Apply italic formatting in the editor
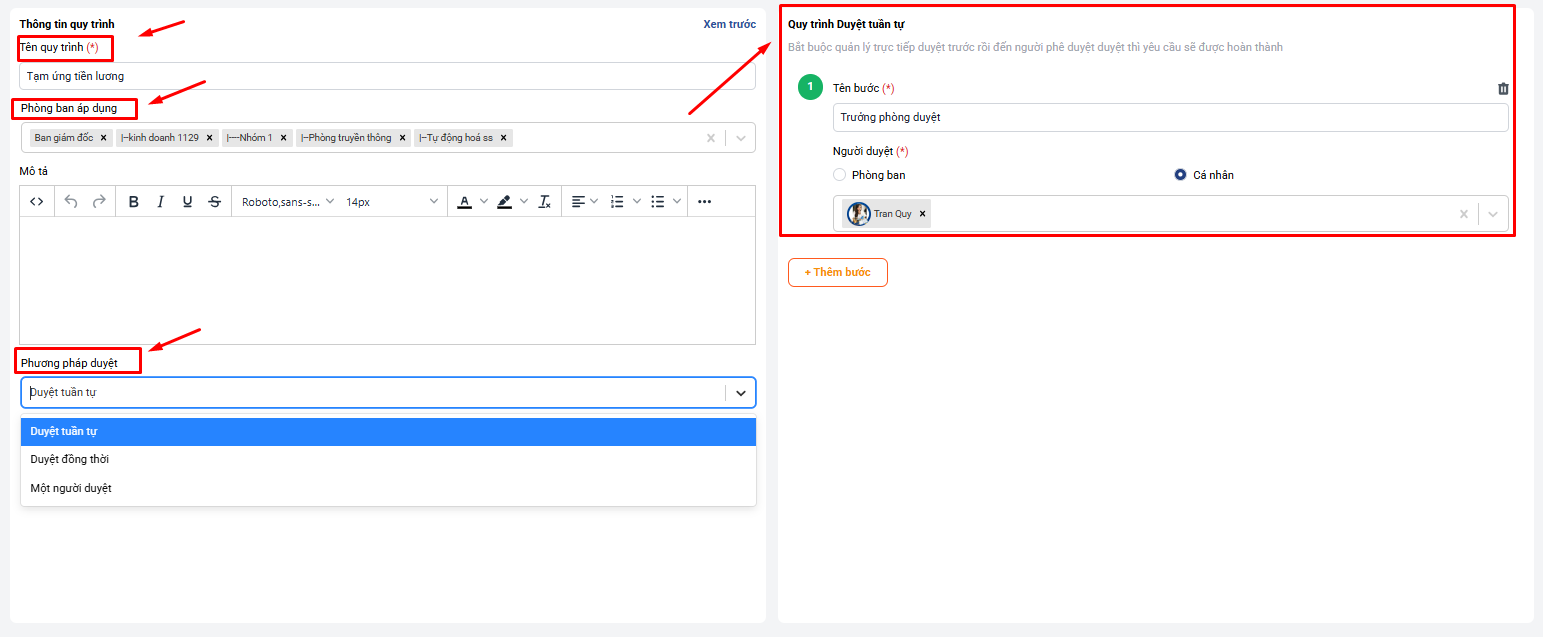 160,202
